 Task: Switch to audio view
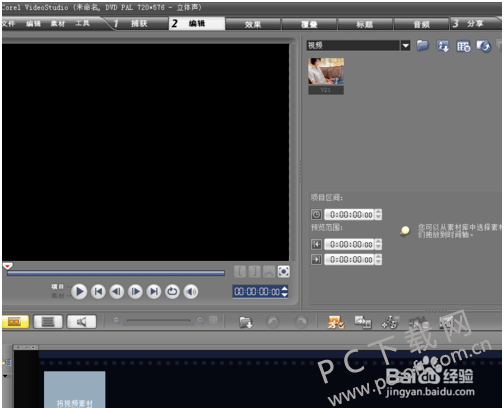pyautogui.click(x=82, y=322)
